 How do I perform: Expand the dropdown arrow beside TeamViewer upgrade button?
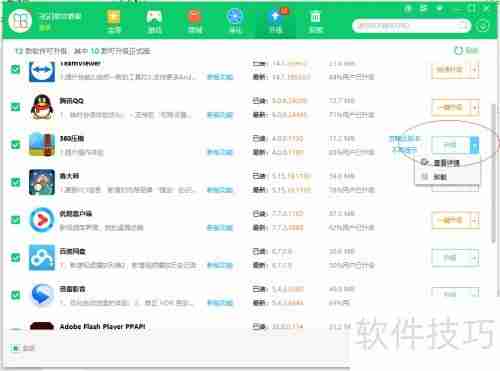tap(475, 70)
